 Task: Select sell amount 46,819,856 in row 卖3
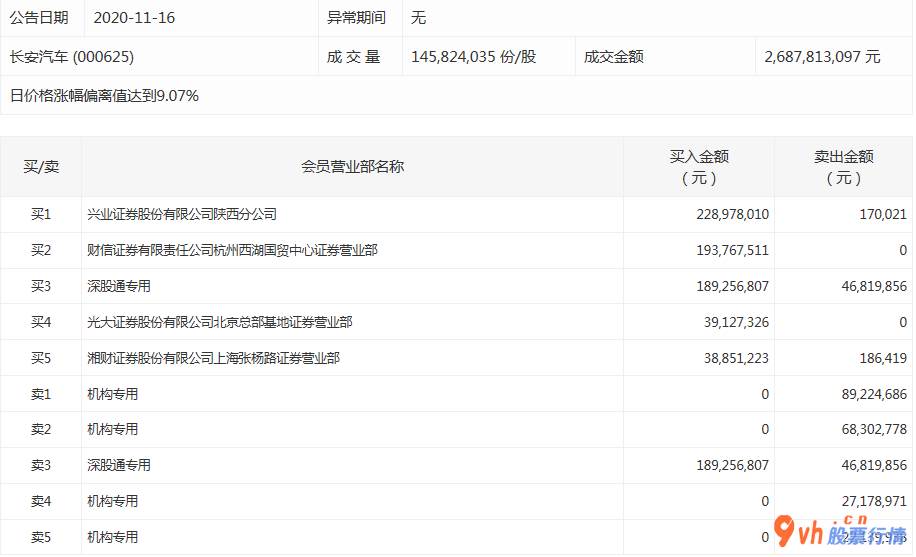[874, 465]
